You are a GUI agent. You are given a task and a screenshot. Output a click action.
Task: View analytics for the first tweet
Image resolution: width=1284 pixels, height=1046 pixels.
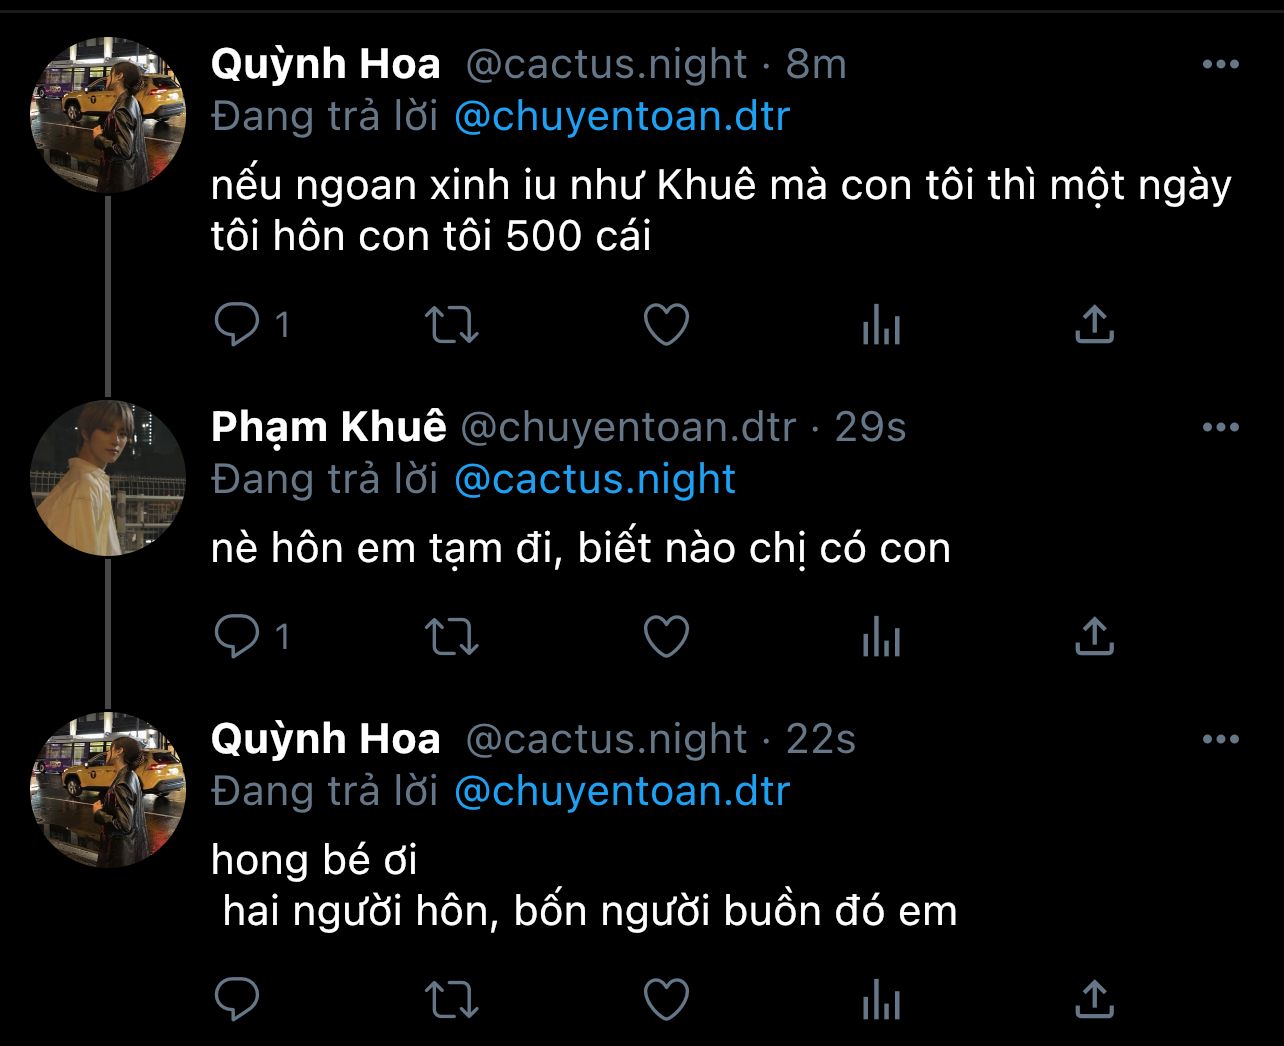pyautogui.click(x=881, y=325)
